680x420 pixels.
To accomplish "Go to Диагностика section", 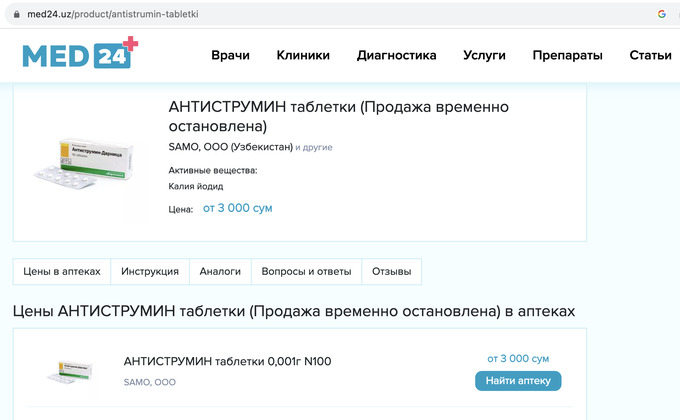I will [396, 55].
